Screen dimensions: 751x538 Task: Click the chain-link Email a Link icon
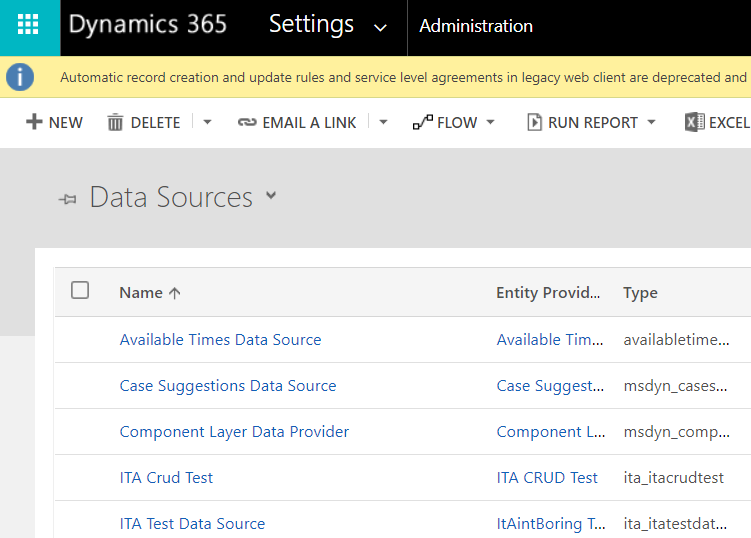pos(247,123)
